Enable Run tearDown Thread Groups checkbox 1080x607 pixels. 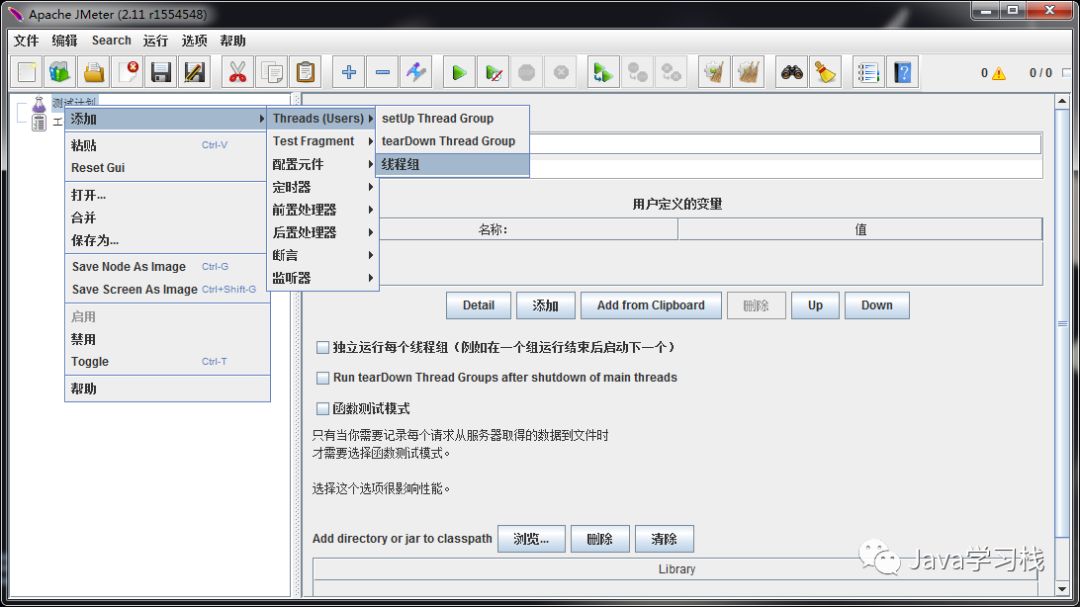(322, 378)
